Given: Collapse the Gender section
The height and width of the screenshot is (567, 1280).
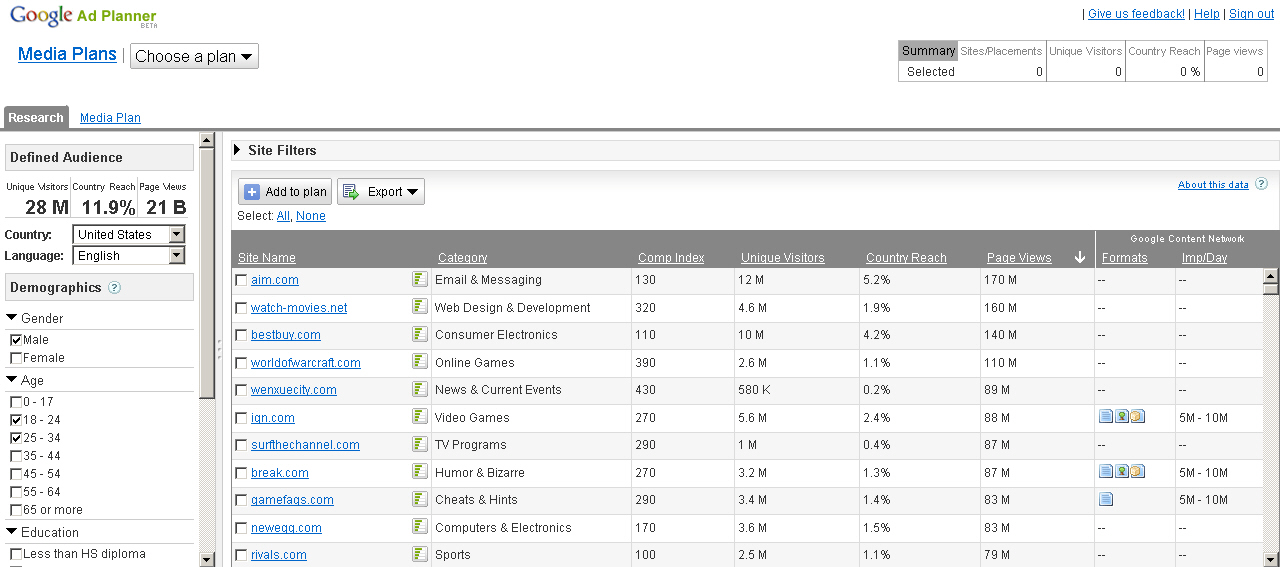Looking at the screenshot, I should pos(12,318).
